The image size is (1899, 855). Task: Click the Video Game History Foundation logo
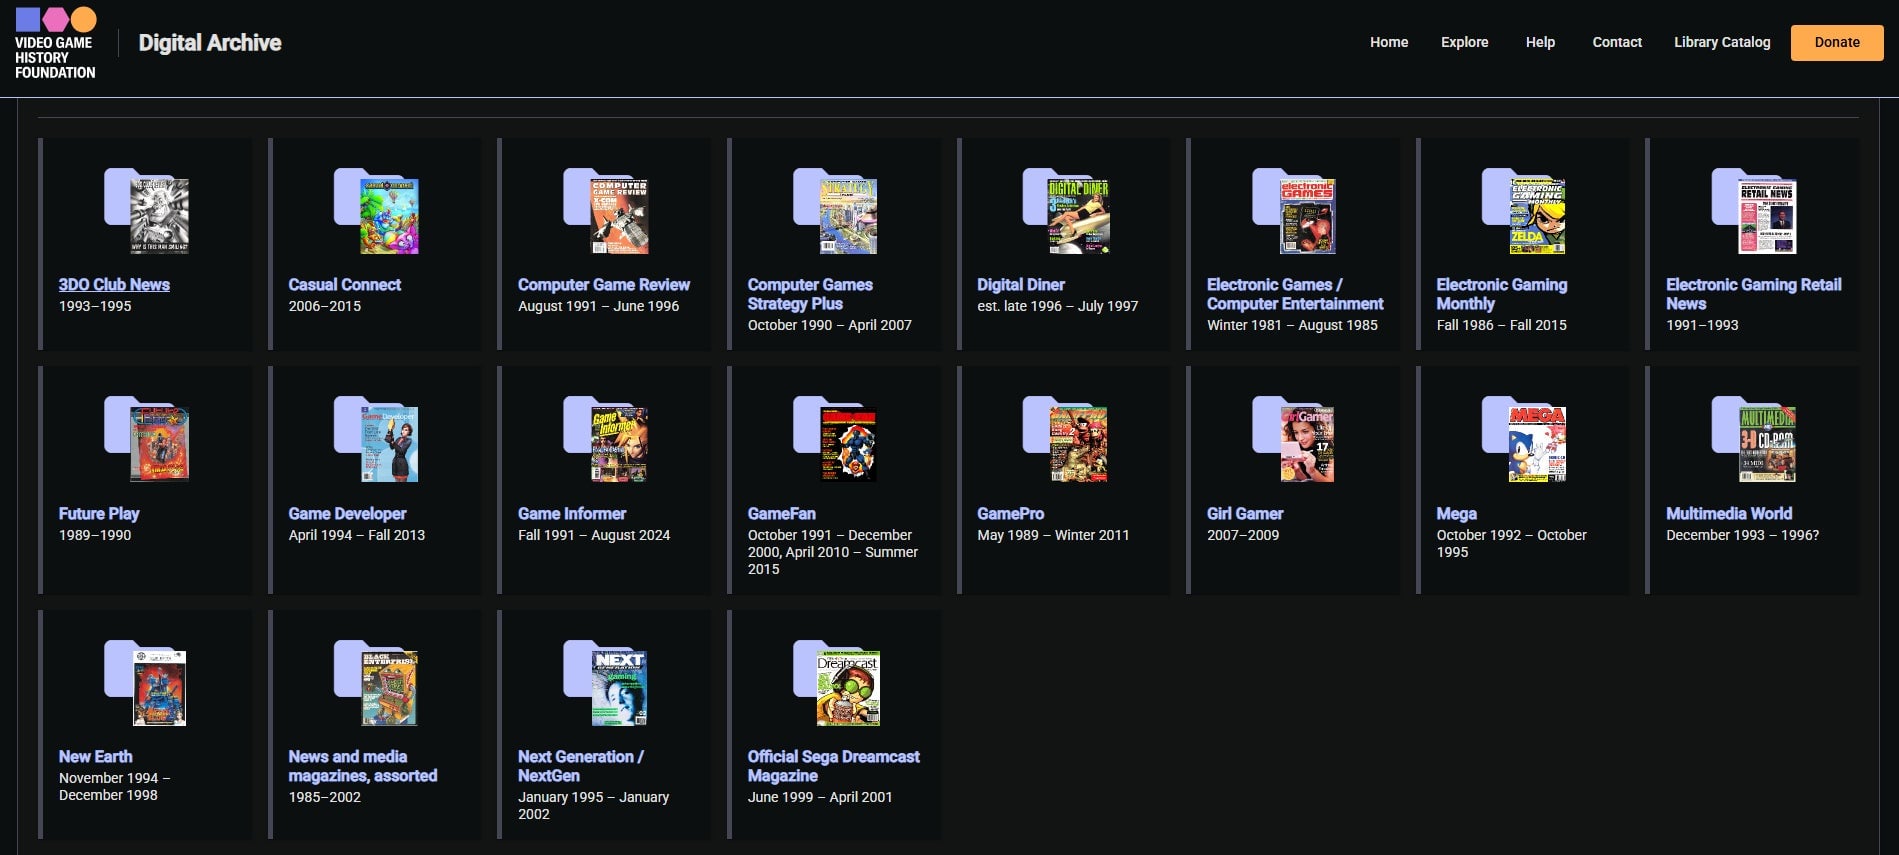56,44
